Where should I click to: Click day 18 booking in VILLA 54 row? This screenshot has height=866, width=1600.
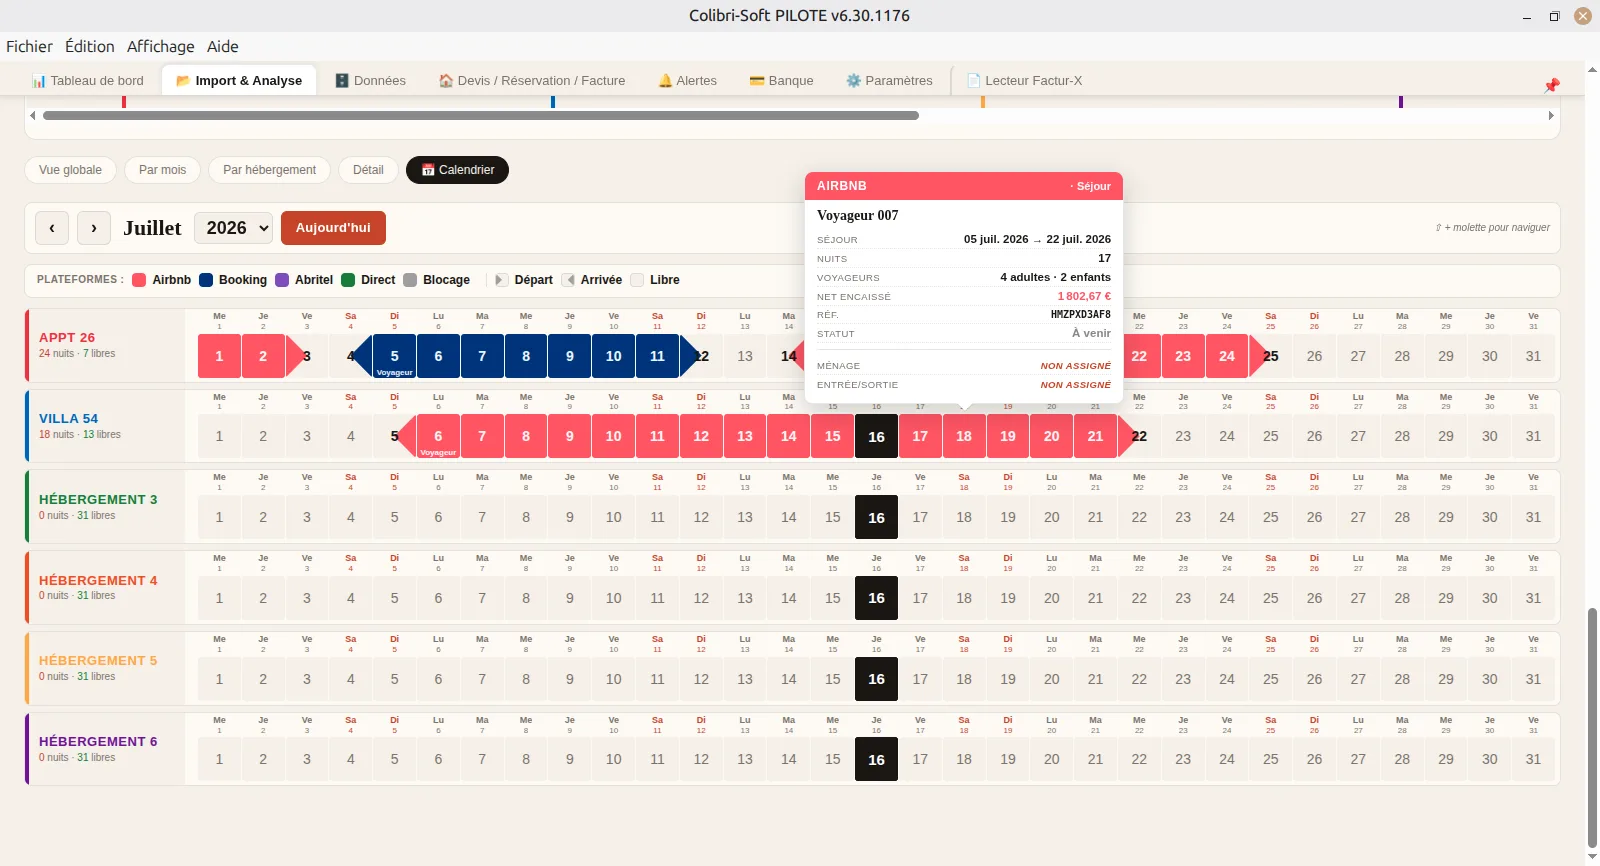[x=964, y=436]
